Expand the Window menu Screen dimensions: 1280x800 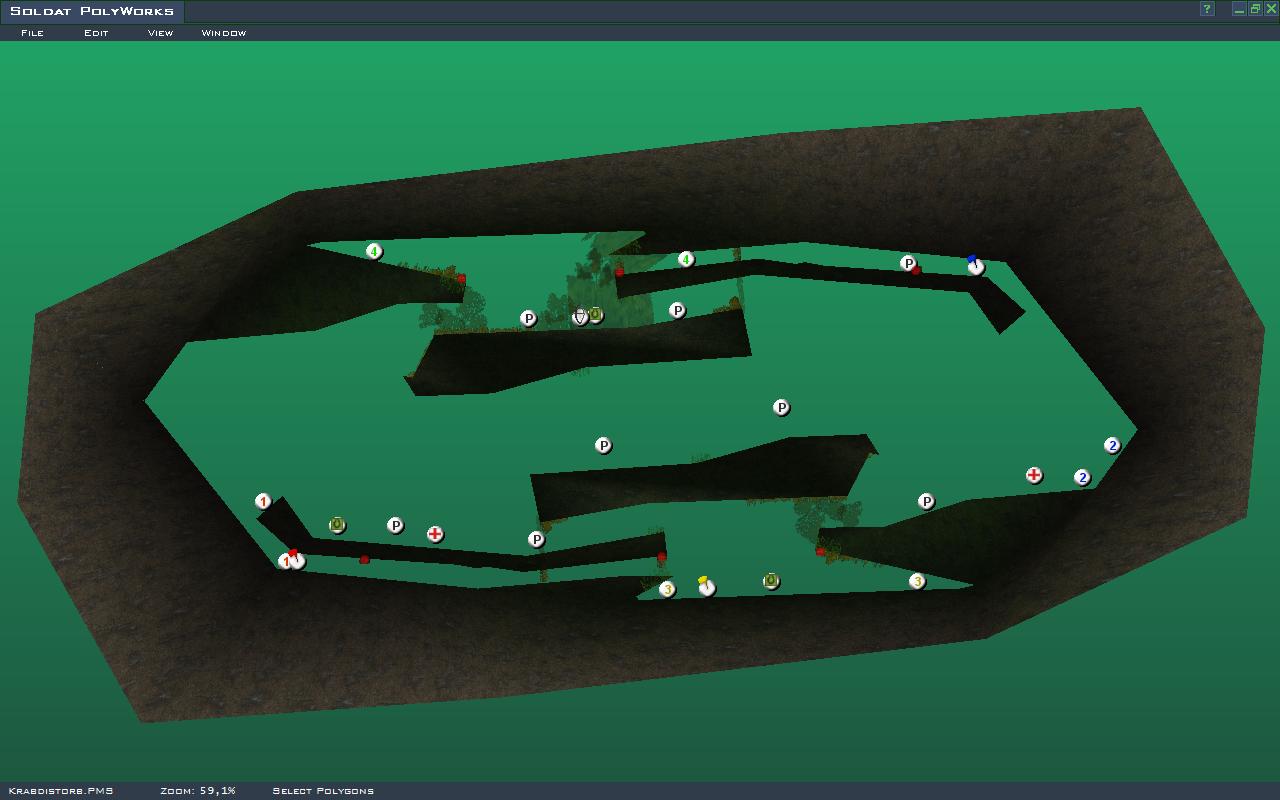coord(224,33)
